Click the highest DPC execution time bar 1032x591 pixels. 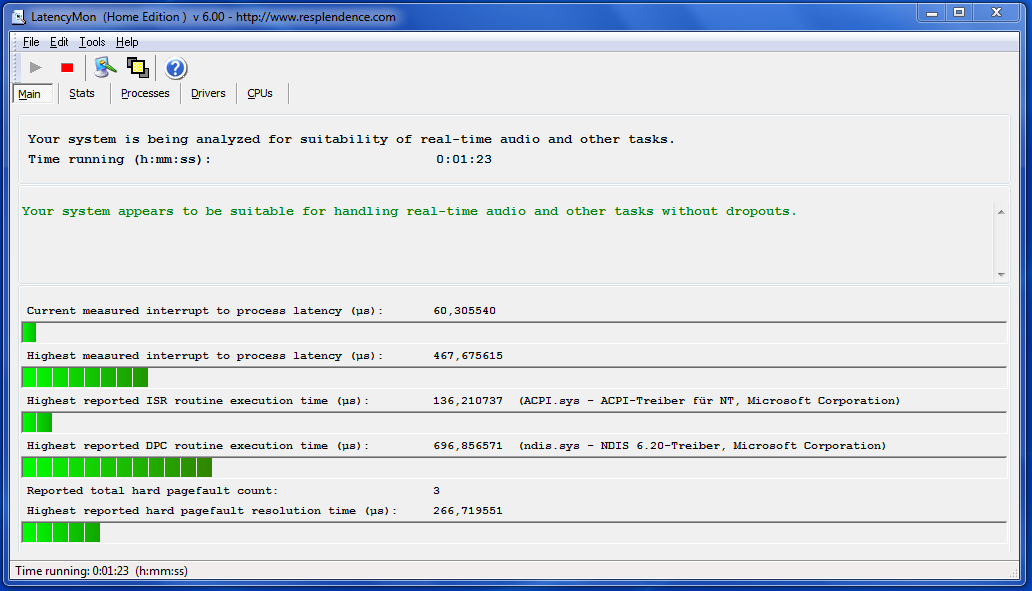514,467
